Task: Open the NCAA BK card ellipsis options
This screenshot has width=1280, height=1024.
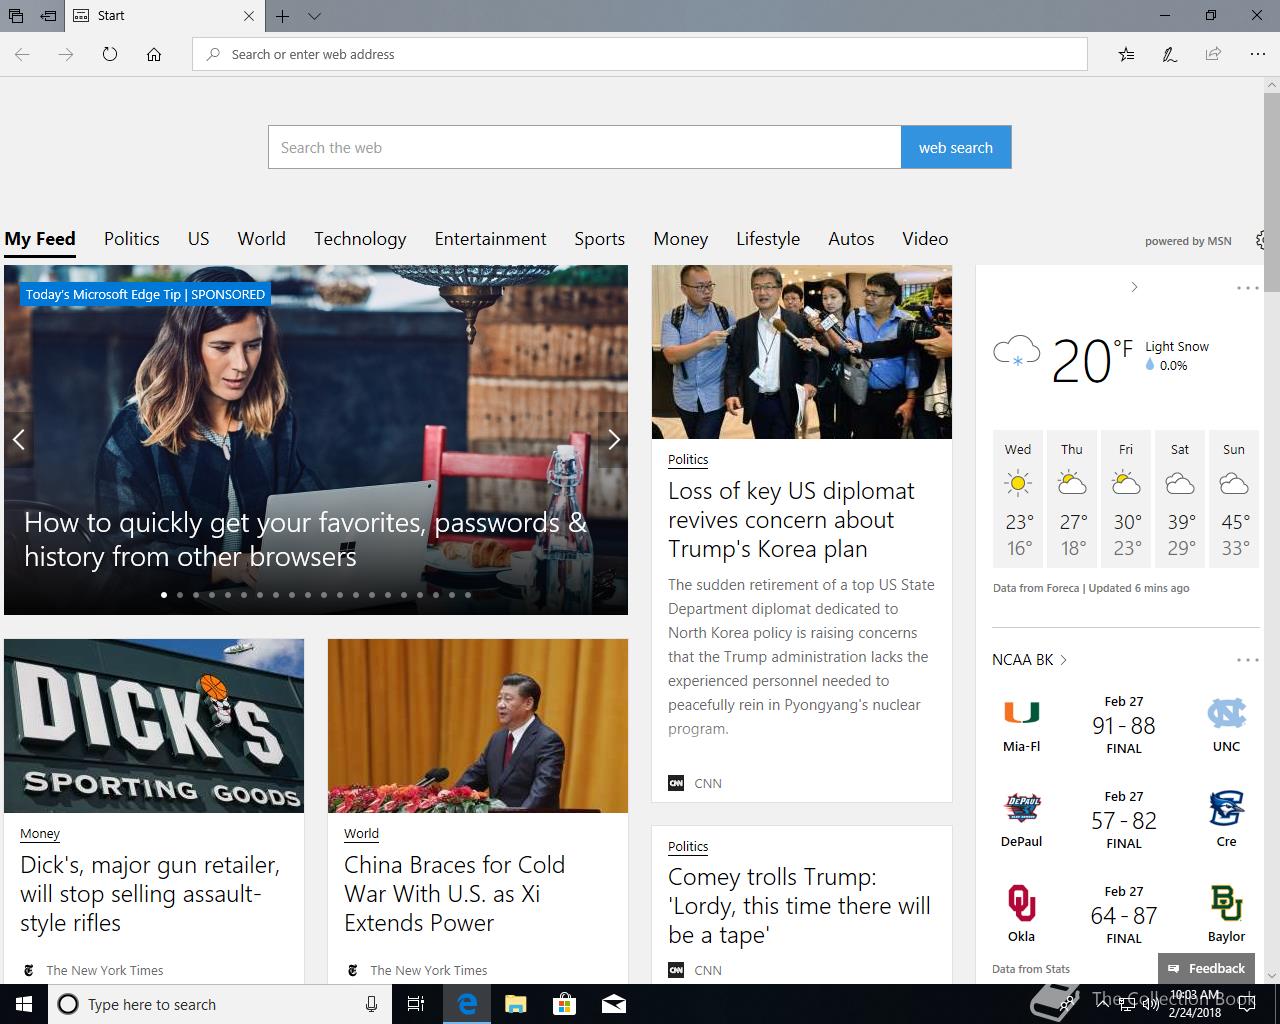Action: [1247, 660]
